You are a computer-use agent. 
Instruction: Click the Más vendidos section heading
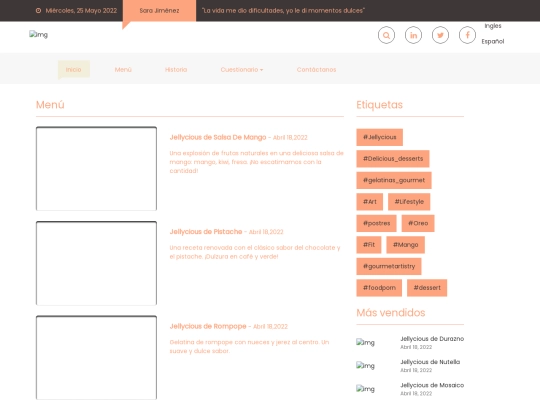pos(391,313)
